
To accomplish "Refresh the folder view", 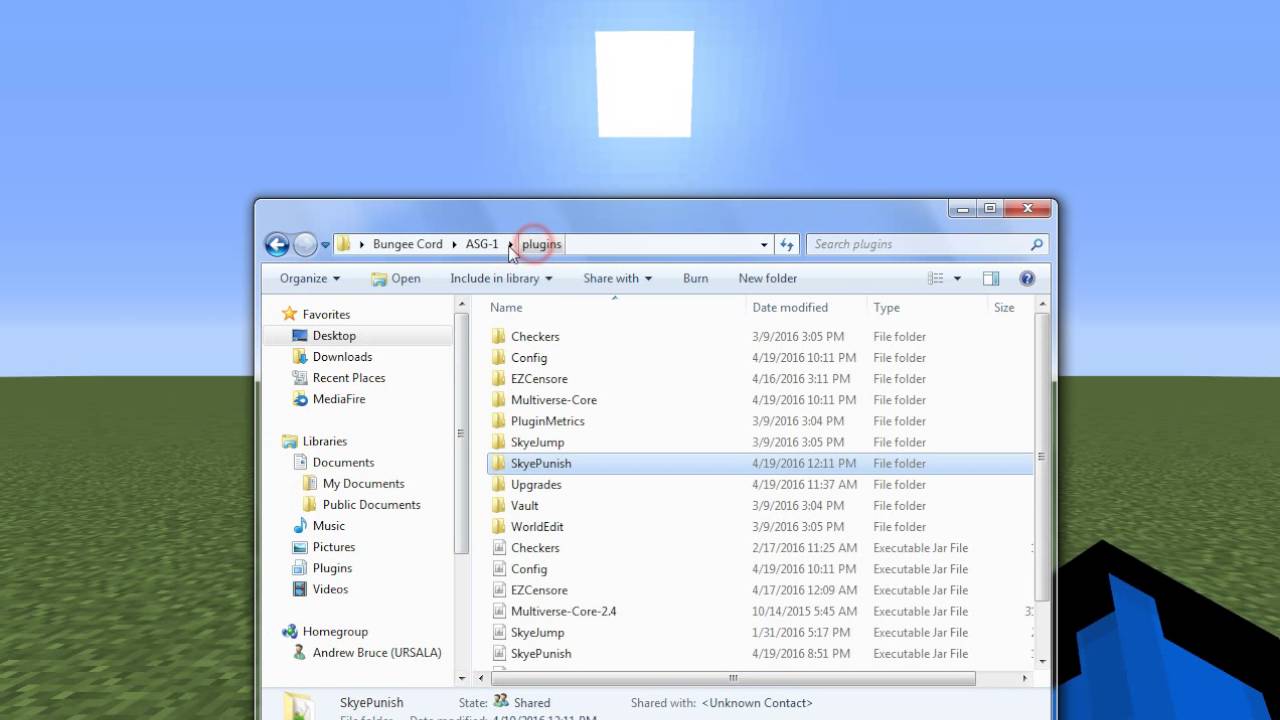I will click(787, 244).
